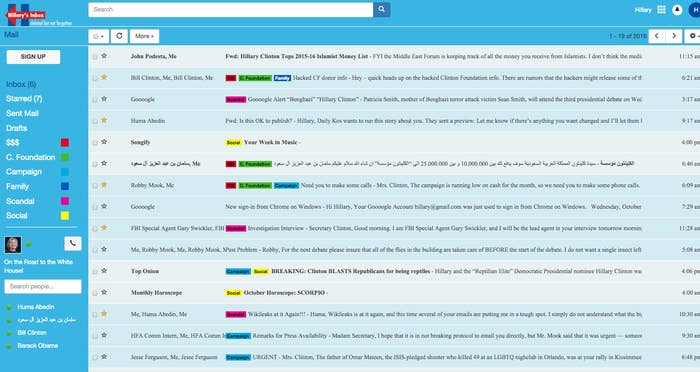
Task: Unstar the Robby Mook campaign email
Action: 104,185
